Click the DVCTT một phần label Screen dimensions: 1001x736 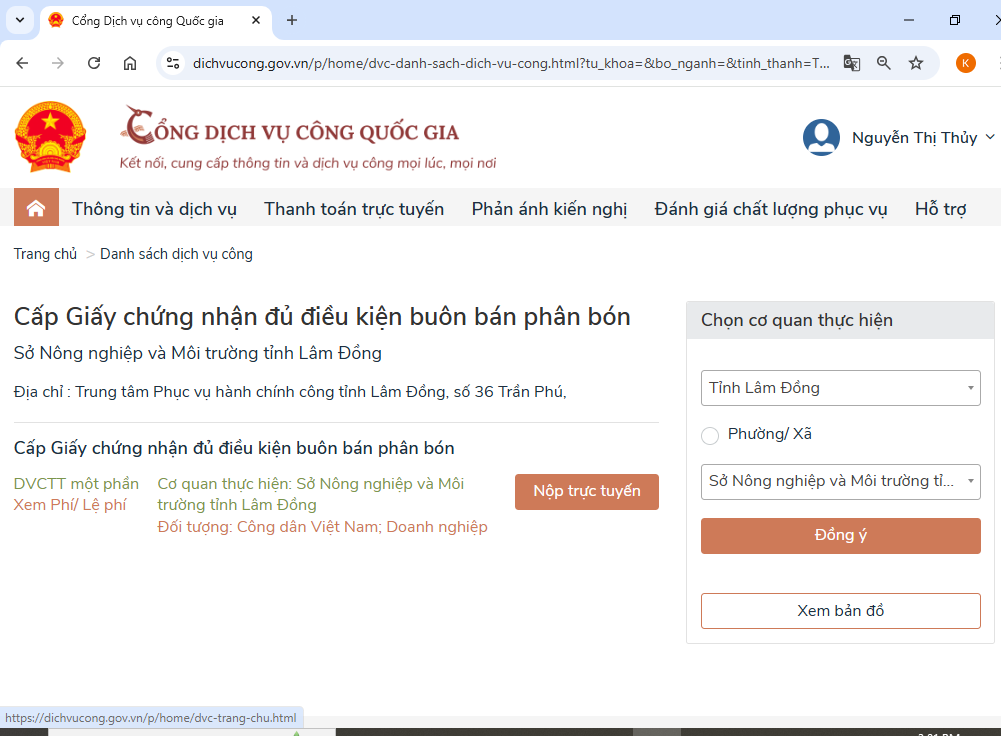tap(76, 484)
